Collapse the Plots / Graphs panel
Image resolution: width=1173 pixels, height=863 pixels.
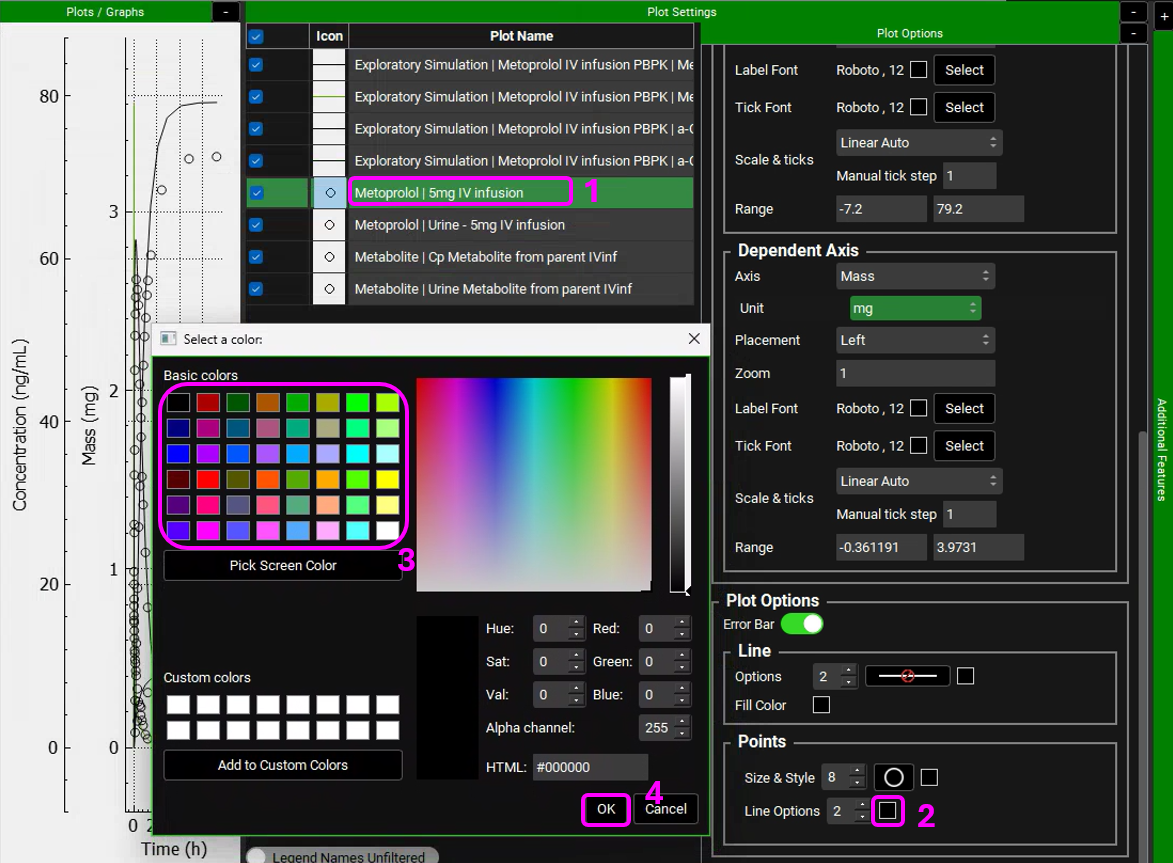coord(225,12)
